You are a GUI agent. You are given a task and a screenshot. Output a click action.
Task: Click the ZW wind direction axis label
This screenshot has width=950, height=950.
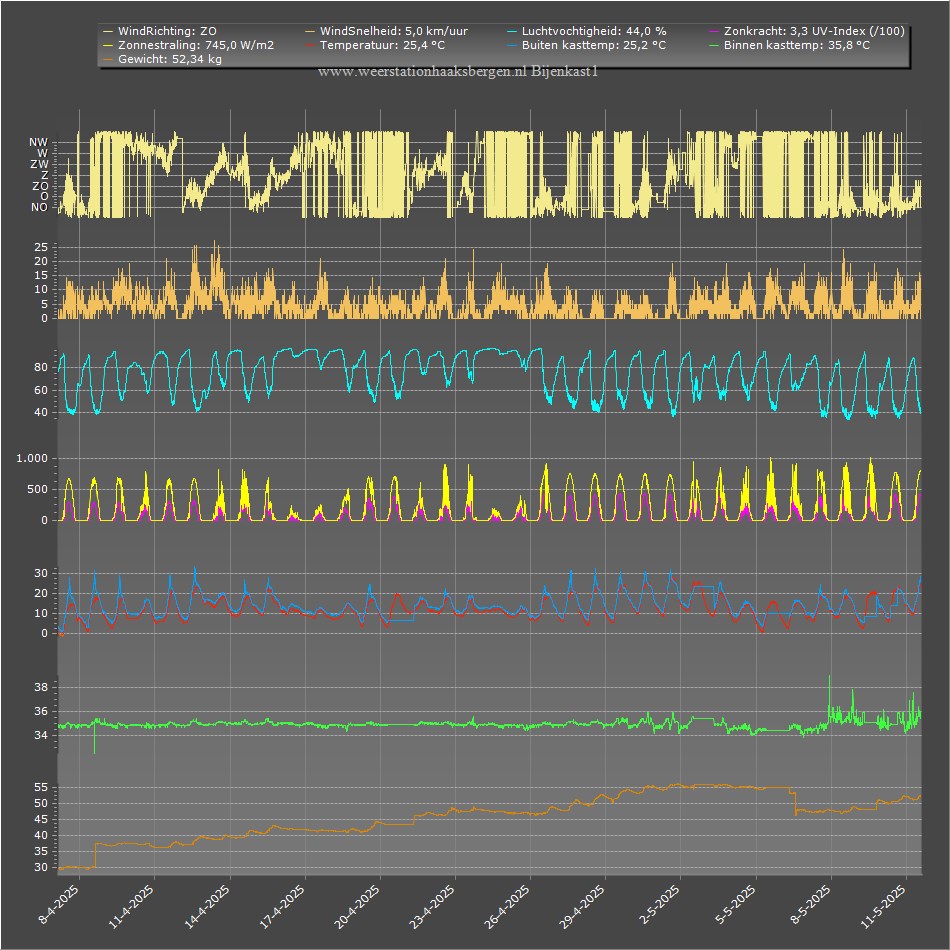pyautogui.click(x=39, y=164)
